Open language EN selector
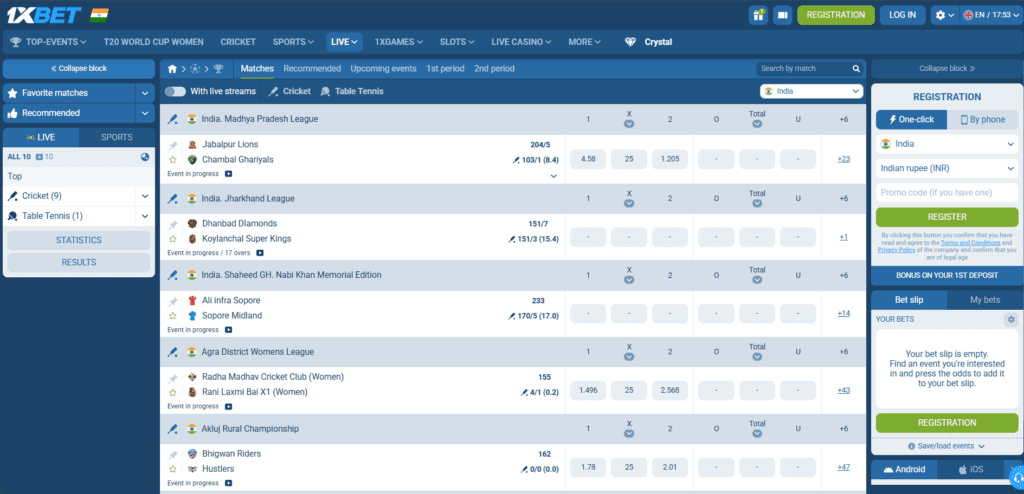The width and height of the screenshot is (1024, 494). pyautogui.click(x=989, y=14)
